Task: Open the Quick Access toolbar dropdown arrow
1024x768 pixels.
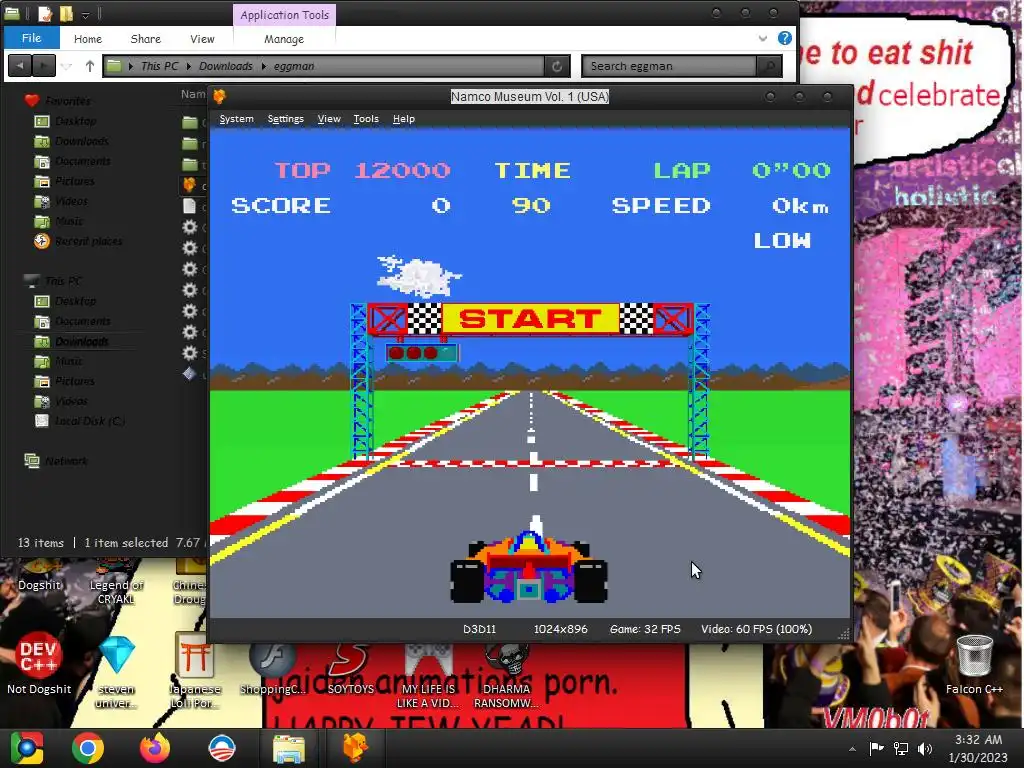Action: (86, 14)
